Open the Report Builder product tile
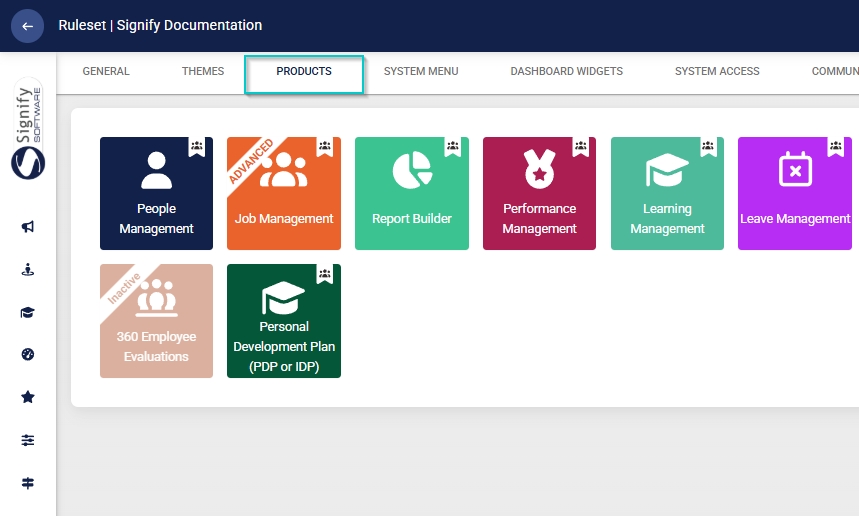859x516 pixels. coord(412,193)
